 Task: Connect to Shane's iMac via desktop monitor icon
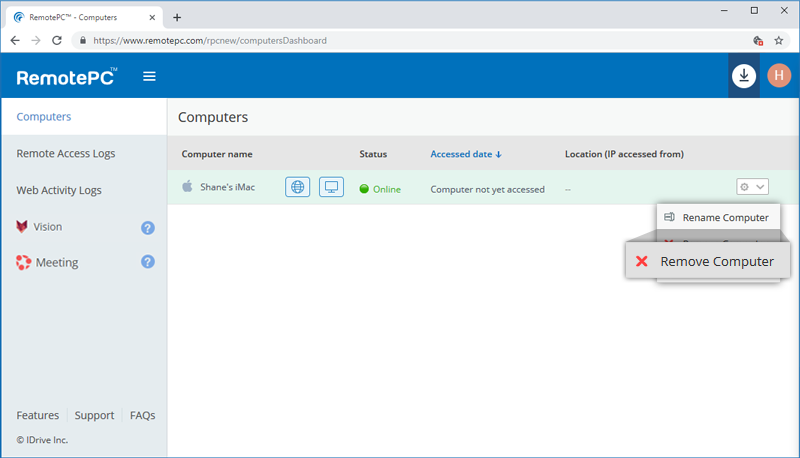coord(331,187)
